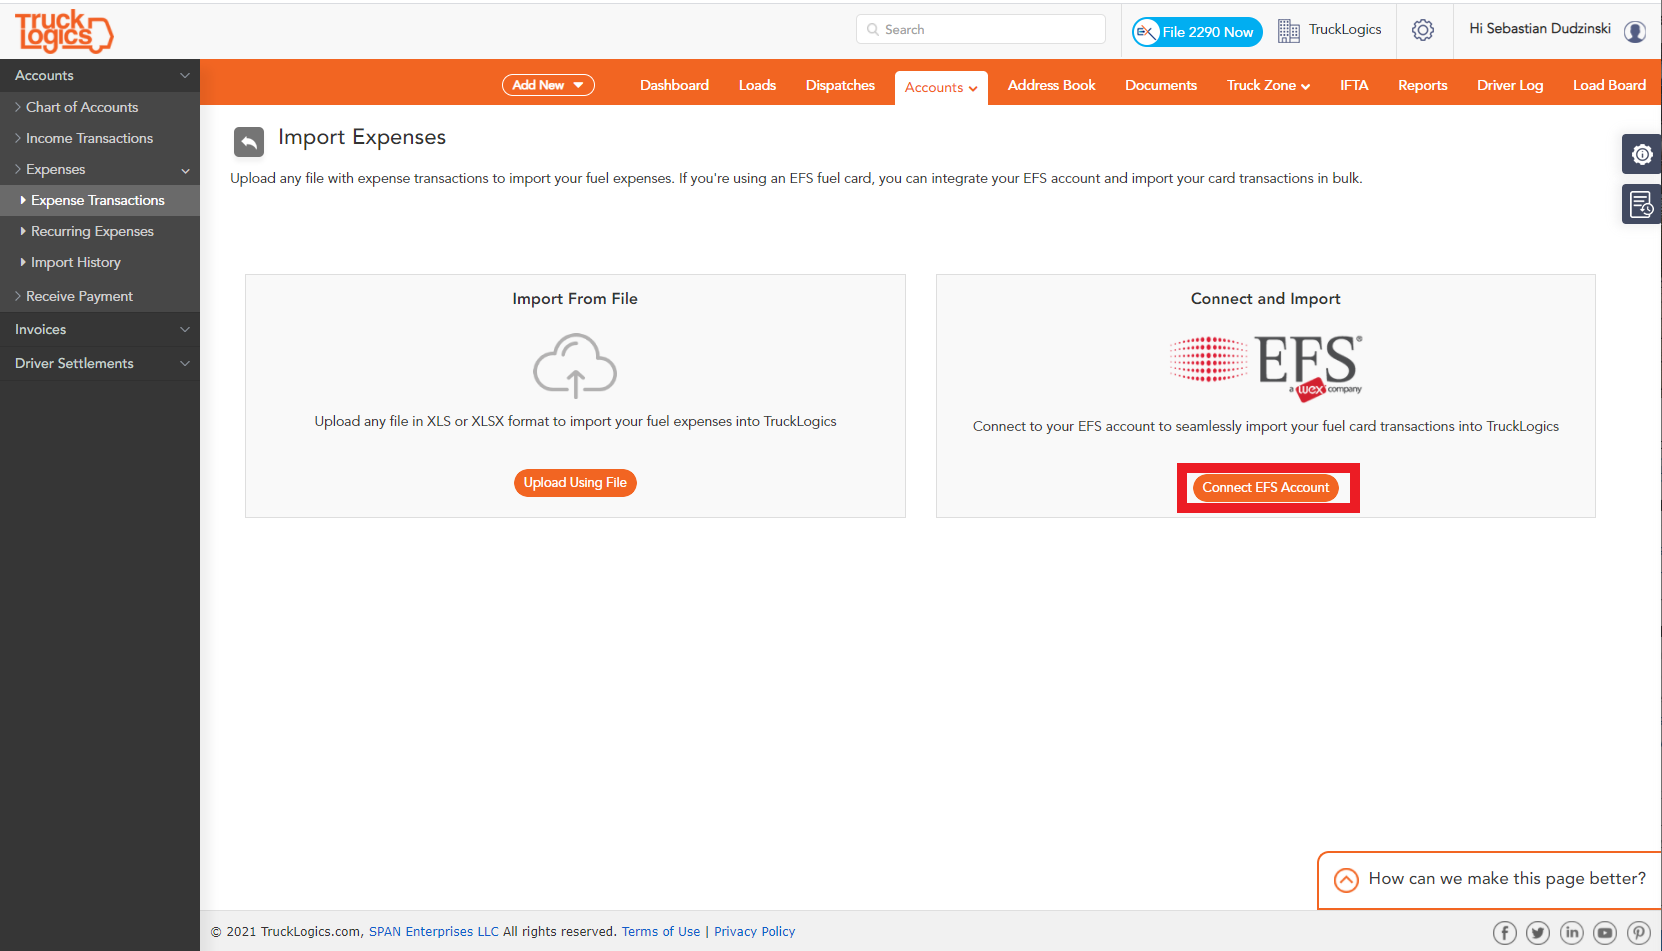
Task: Click the Upload Using File button
Action: click(x=575, y=483)
